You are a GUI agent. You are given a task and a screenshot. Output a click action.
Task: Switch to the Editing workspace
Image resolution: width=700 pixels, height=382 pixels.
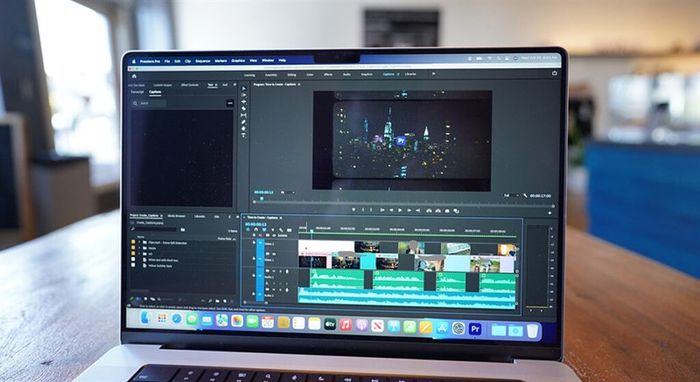coord(292,75)
